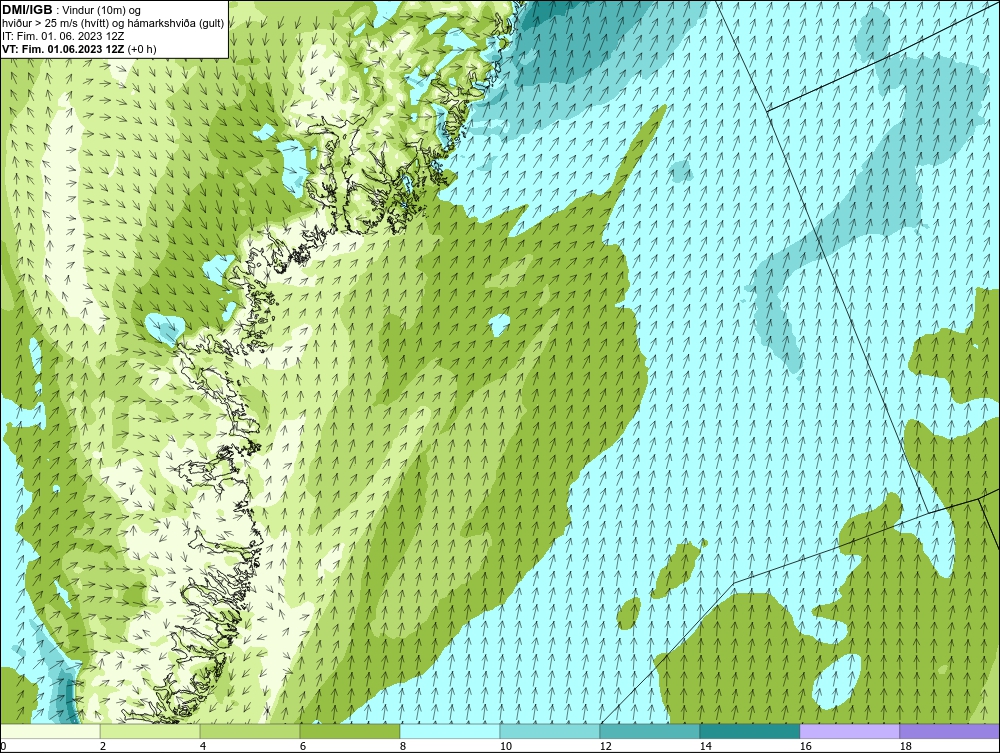Click the 4–6 m/s green legend swatch

pyautogui.click(x=250, y=731)
